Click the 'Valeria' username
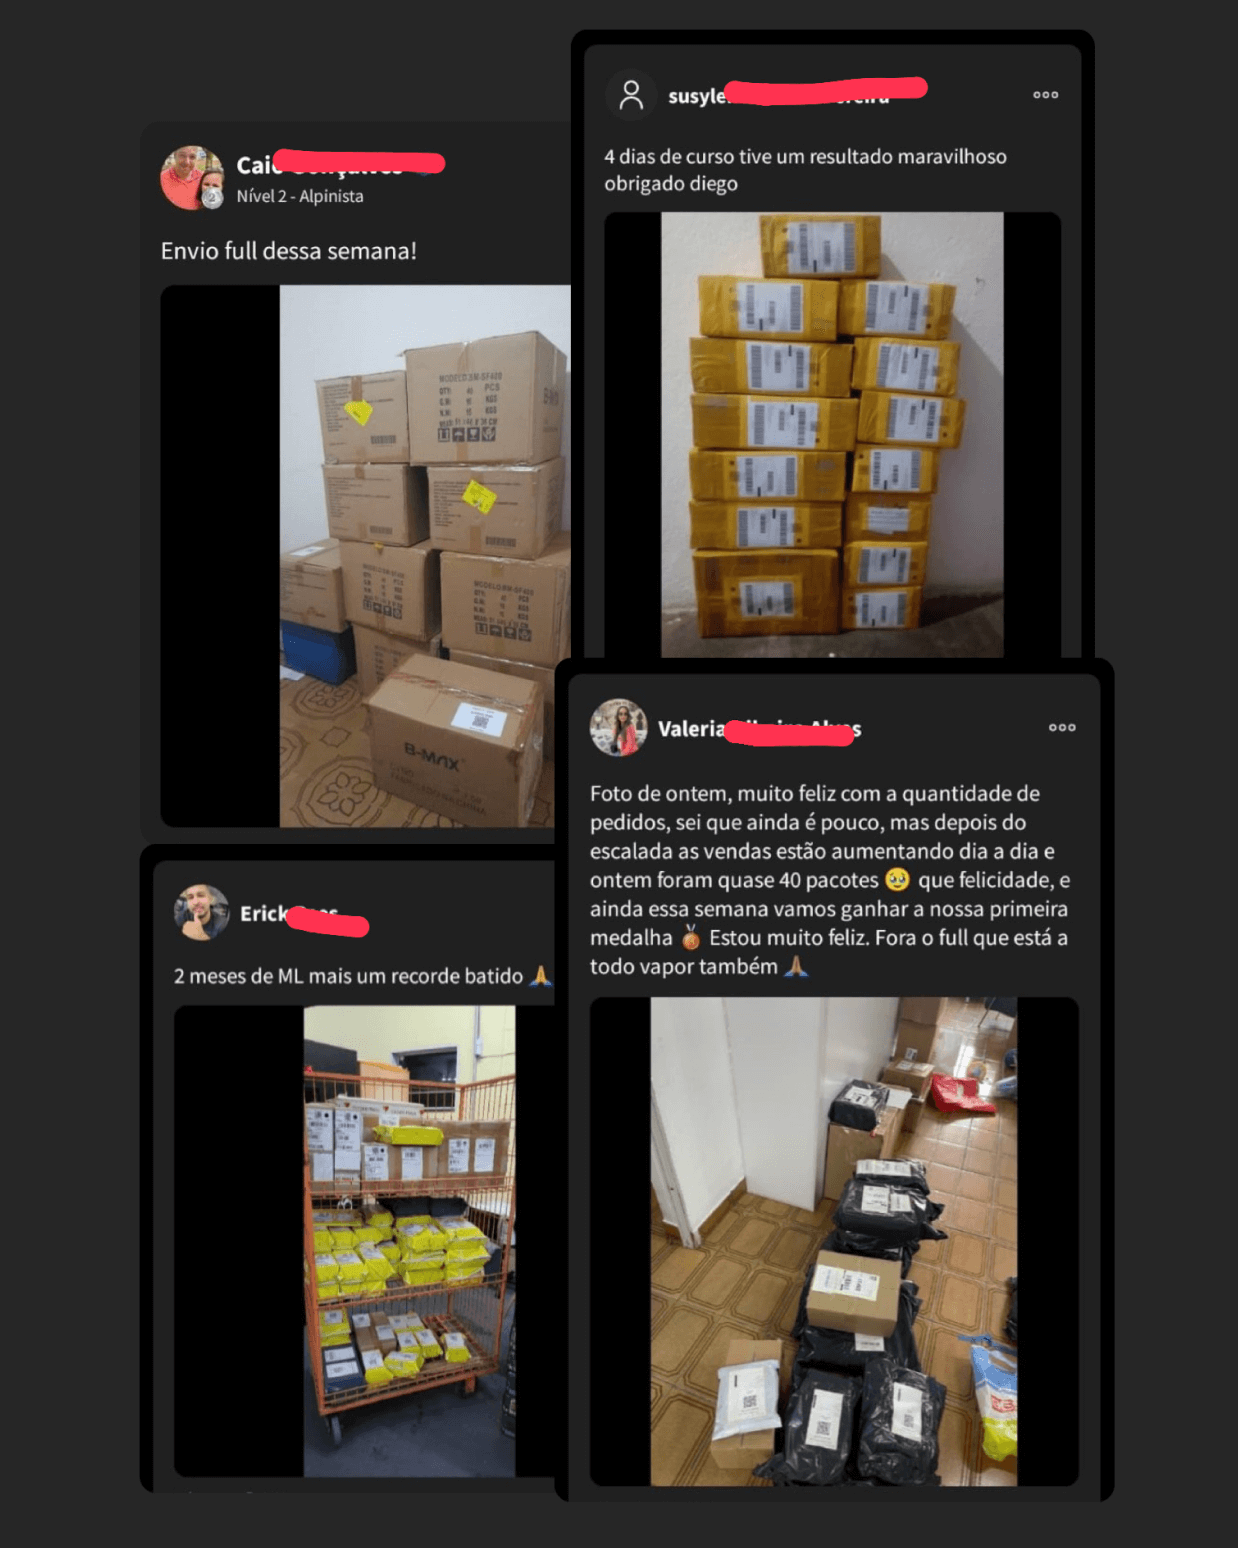The image size is (1238, 1548). (x=690, y=729)
